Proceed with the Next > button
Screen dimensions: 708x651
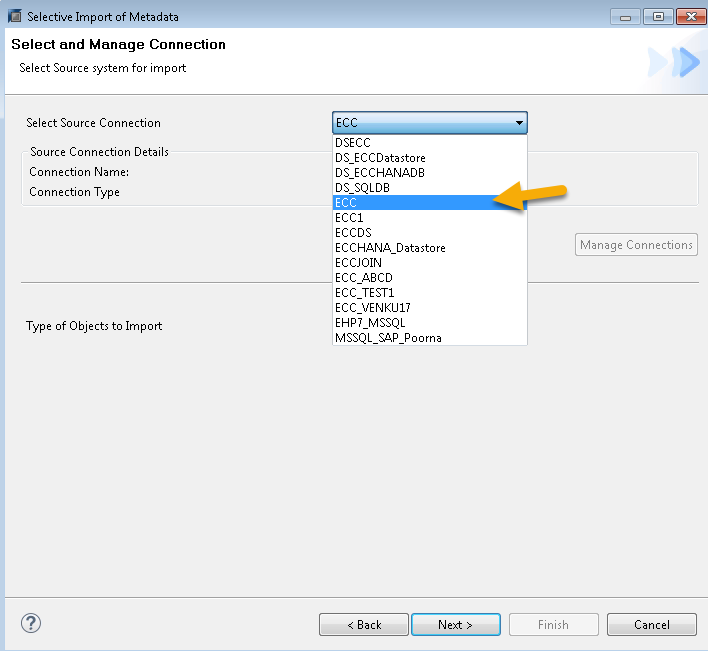coord(456,625)
